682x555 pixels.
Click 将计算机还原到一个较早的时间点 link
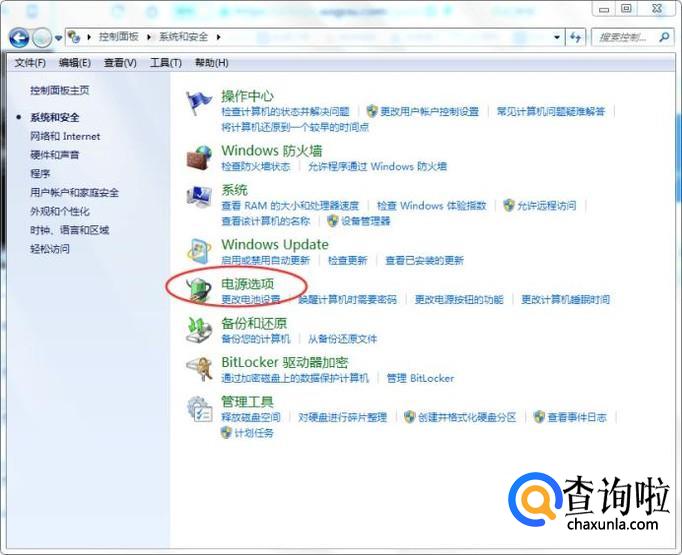click(295, 127)
